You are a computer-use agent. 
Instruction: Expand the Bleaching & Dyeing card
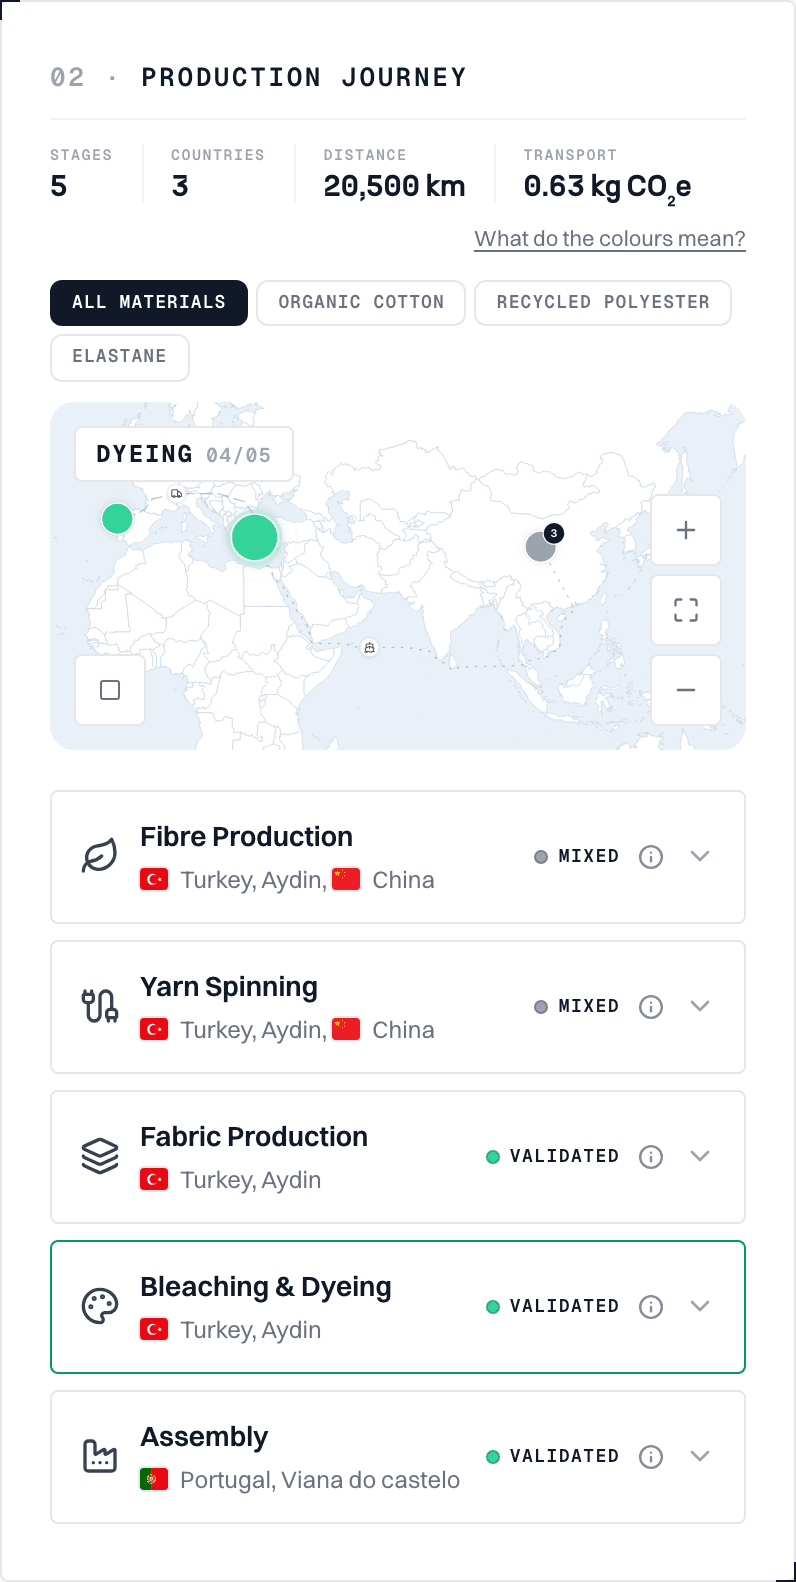click(x=700, y=1306)
